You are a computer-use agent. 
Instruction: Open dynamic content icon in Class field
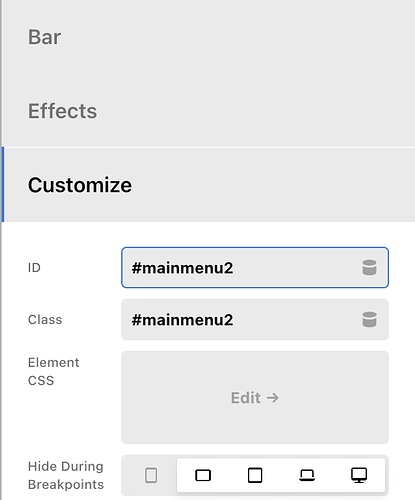tap(369, 319)
